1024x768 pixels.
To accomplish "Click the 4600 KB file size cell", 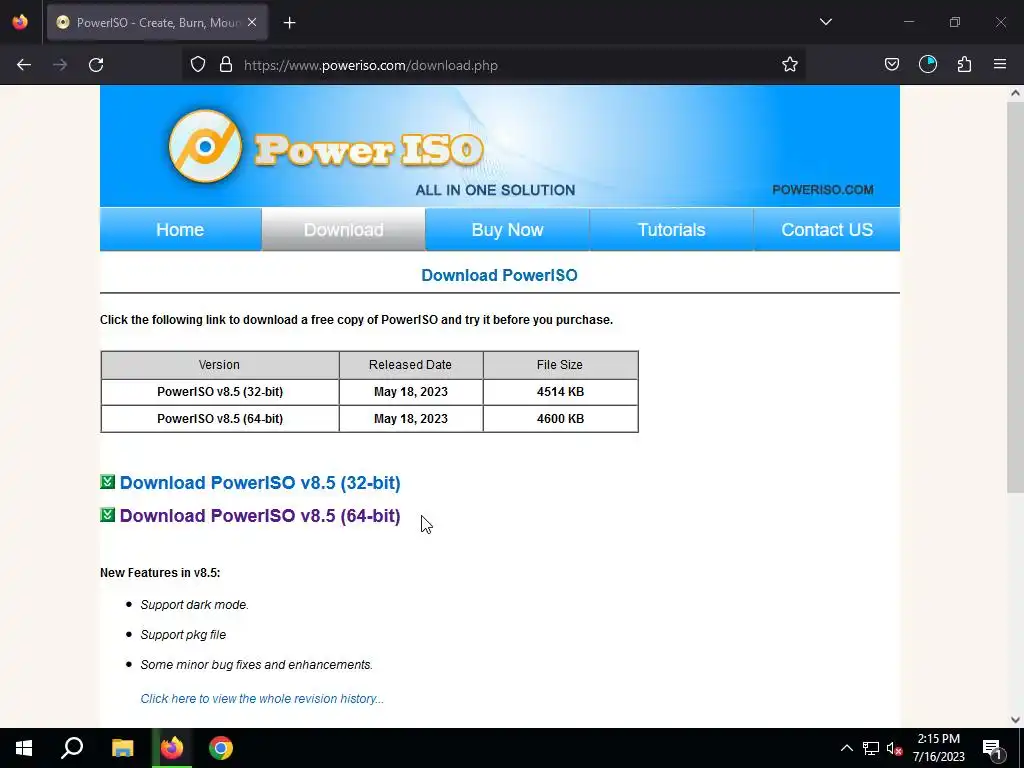I will [x=560, y=419].
